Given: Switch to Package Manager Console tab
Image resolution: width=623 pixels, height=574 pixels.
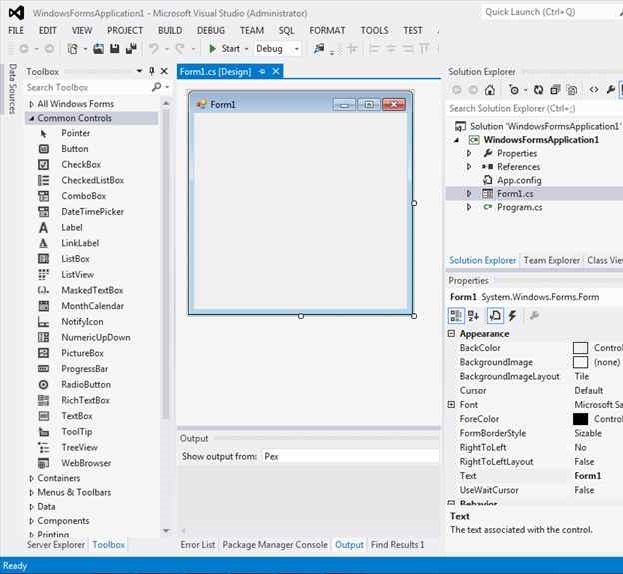Looking at the screenshot, I should (x=275, y=545).
